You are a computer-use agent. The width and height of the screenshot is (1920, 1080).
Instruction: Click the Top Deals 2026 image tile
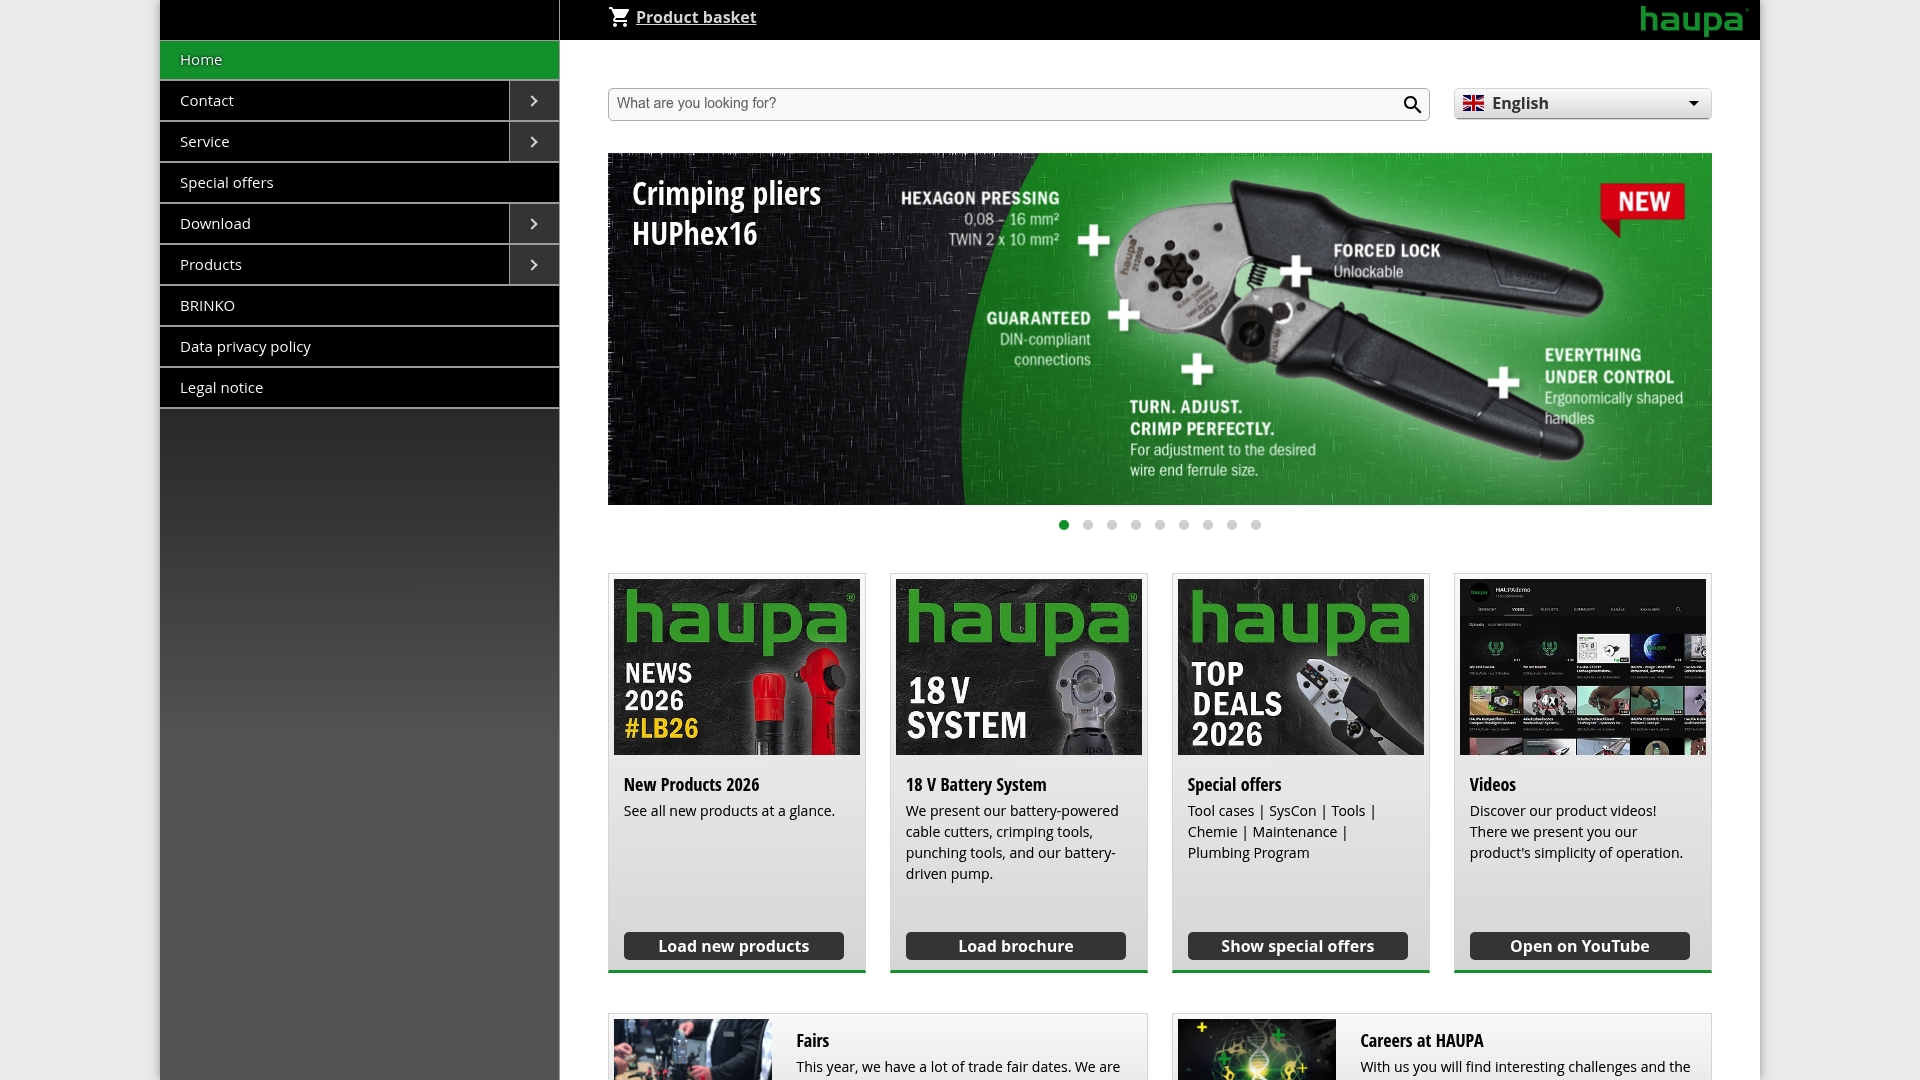[x=1300, y=666]
